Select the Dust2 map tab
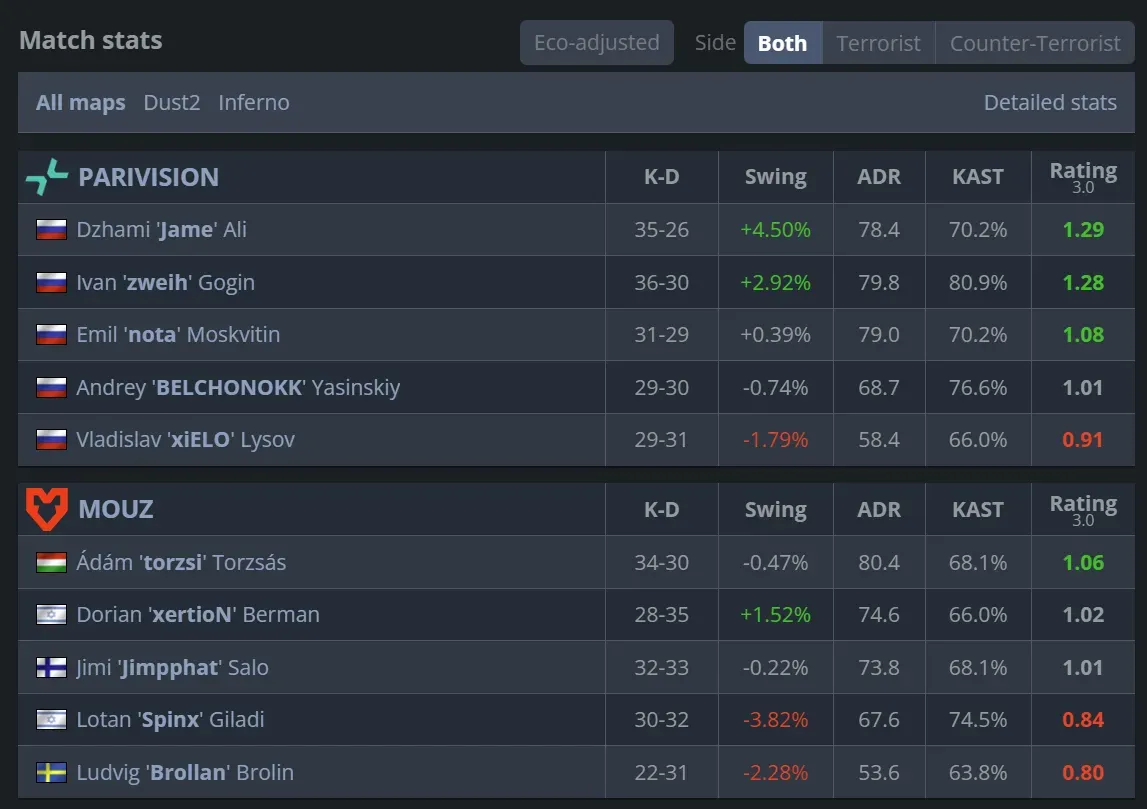The image size is (1147, 809). click(171, 102)
